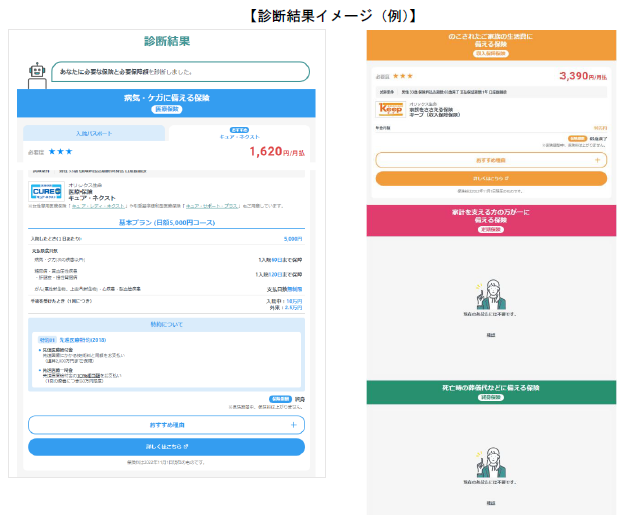Click the robot speech bubble message
The image size is (630, 524).
(x=180, y=72)
